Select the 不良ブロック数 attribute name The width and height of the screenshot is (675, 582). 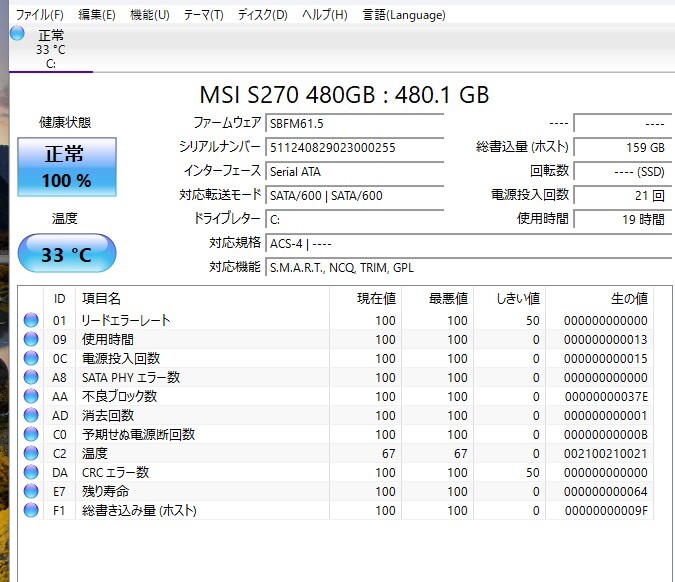point(120,396)
